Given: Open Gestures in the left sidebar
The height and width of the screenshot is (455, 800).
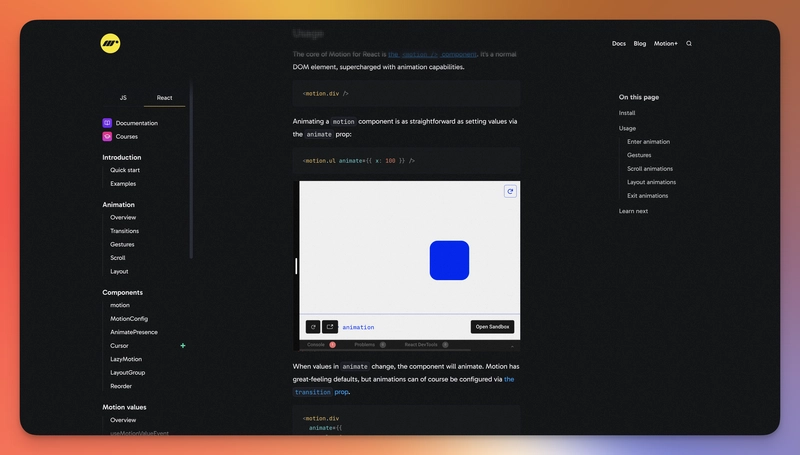Looking at the screenshot, I should click(122, 244).
